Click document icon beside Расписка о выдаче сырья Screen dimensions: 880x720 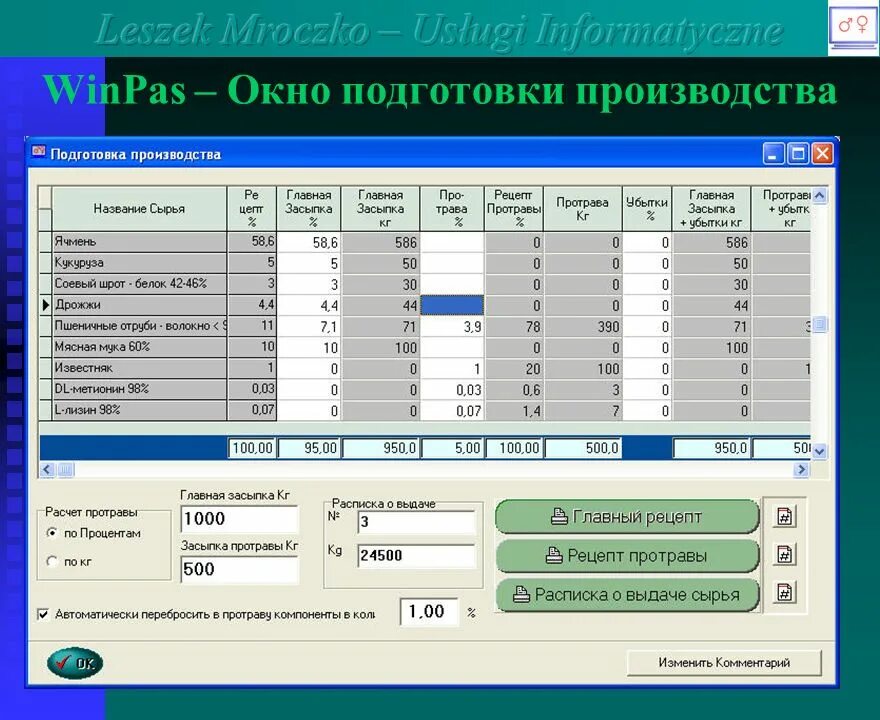point(785,593)
